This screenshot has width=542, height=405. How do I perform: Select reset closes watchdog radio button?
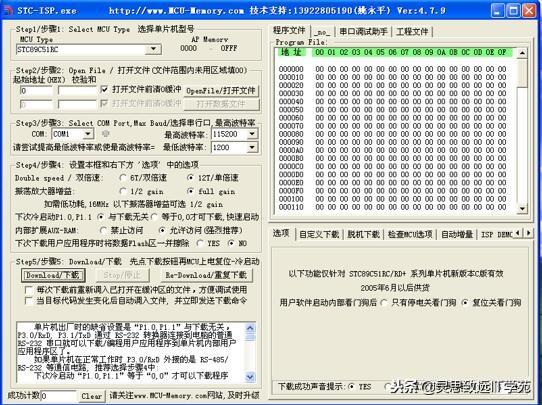pyautogui.click(x=465, y=303)
